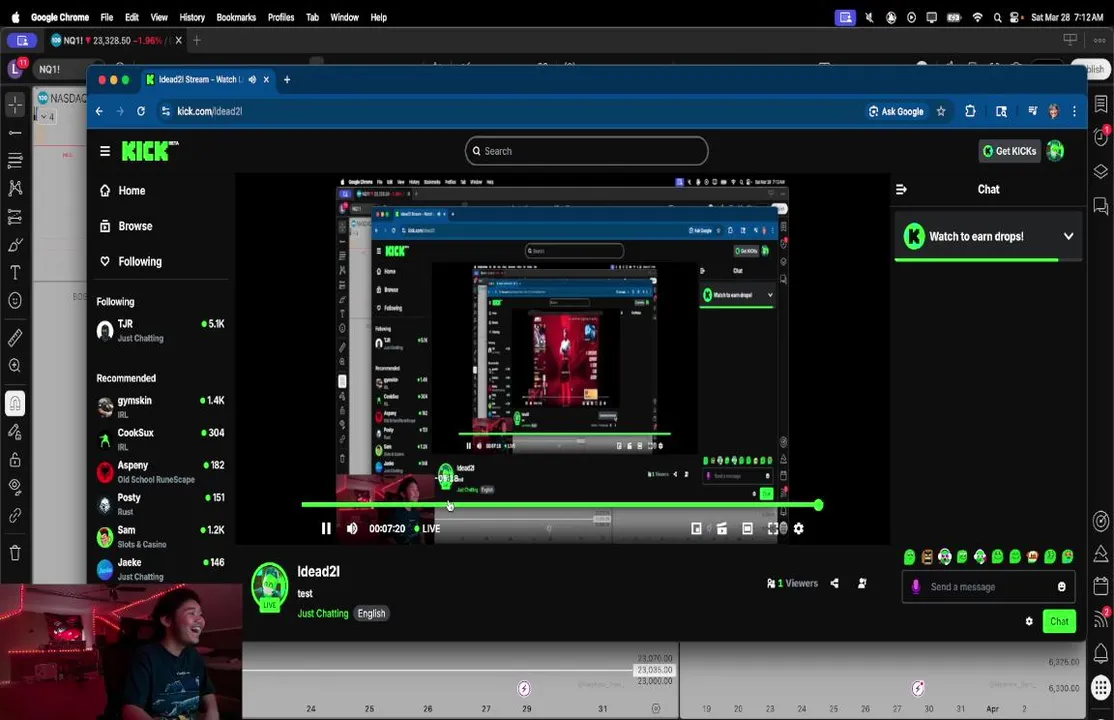The image size is (1114, 720).
Task: Open the Kick hamburger sidebar menu
Action: pos(105,151)
